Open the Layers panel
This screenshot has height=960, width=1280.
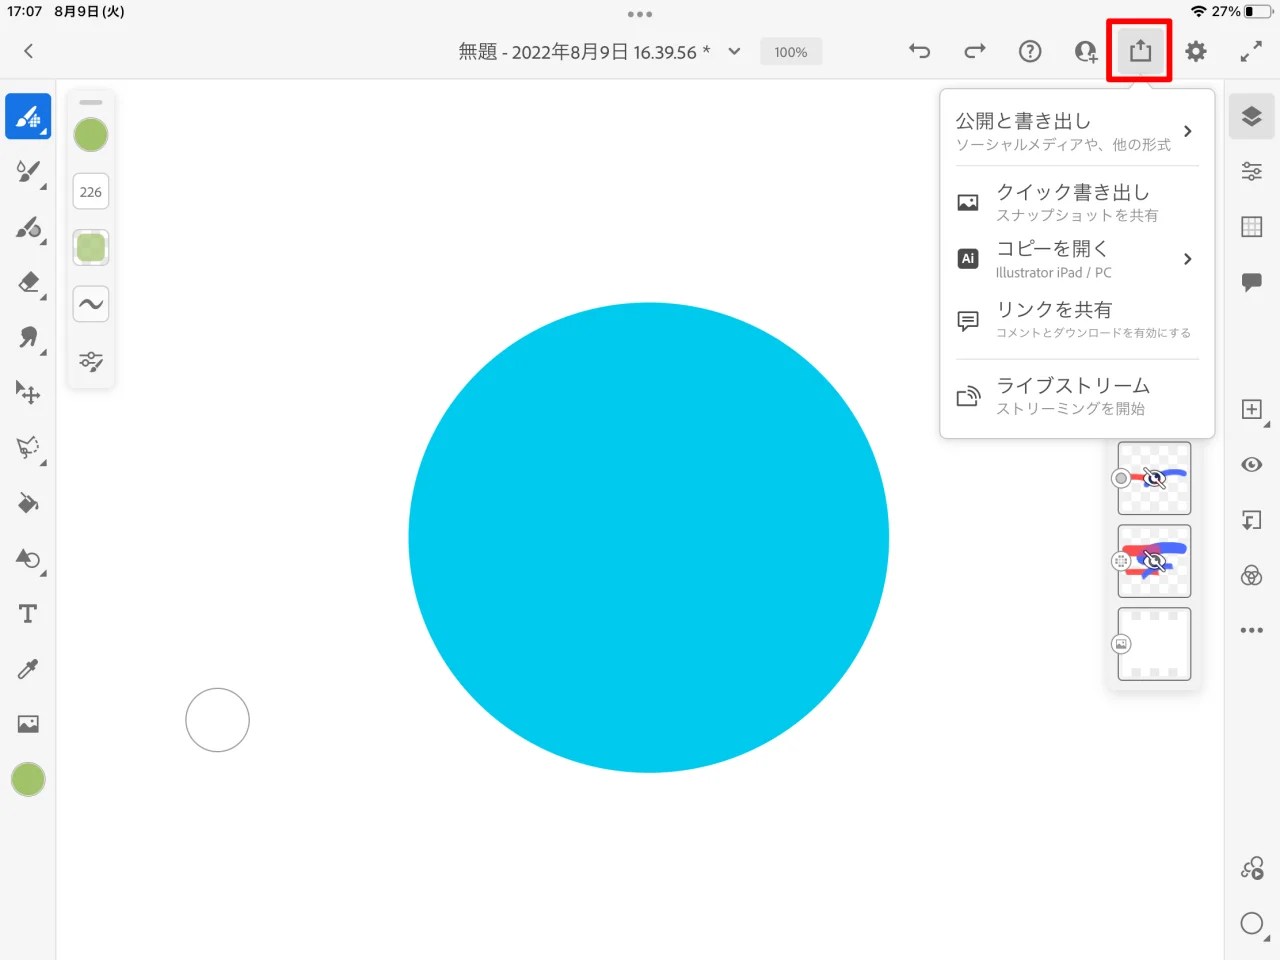[1251, 115]
